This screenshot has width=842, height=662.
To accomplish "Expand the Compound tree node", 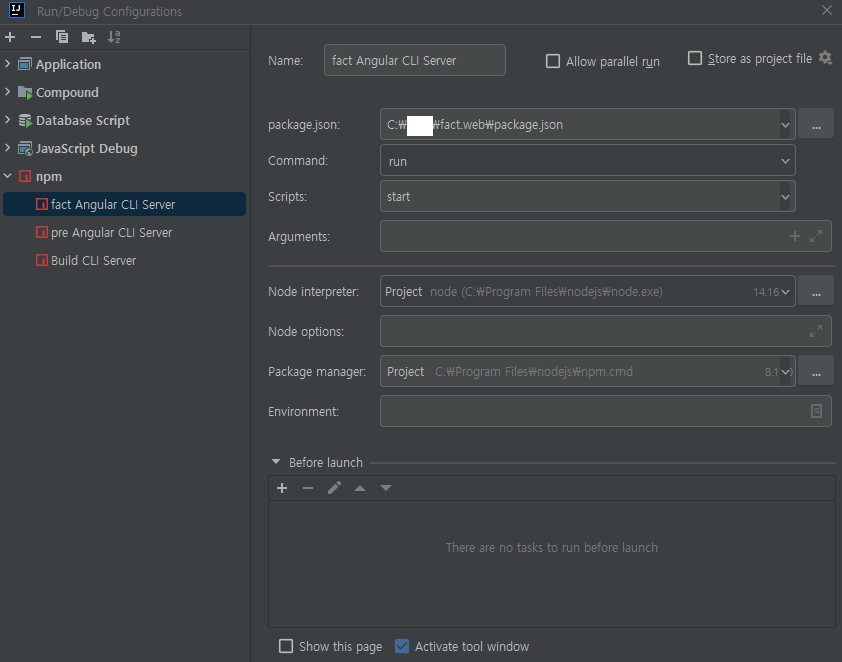I will pyautogui.click(x=8, y=92).
